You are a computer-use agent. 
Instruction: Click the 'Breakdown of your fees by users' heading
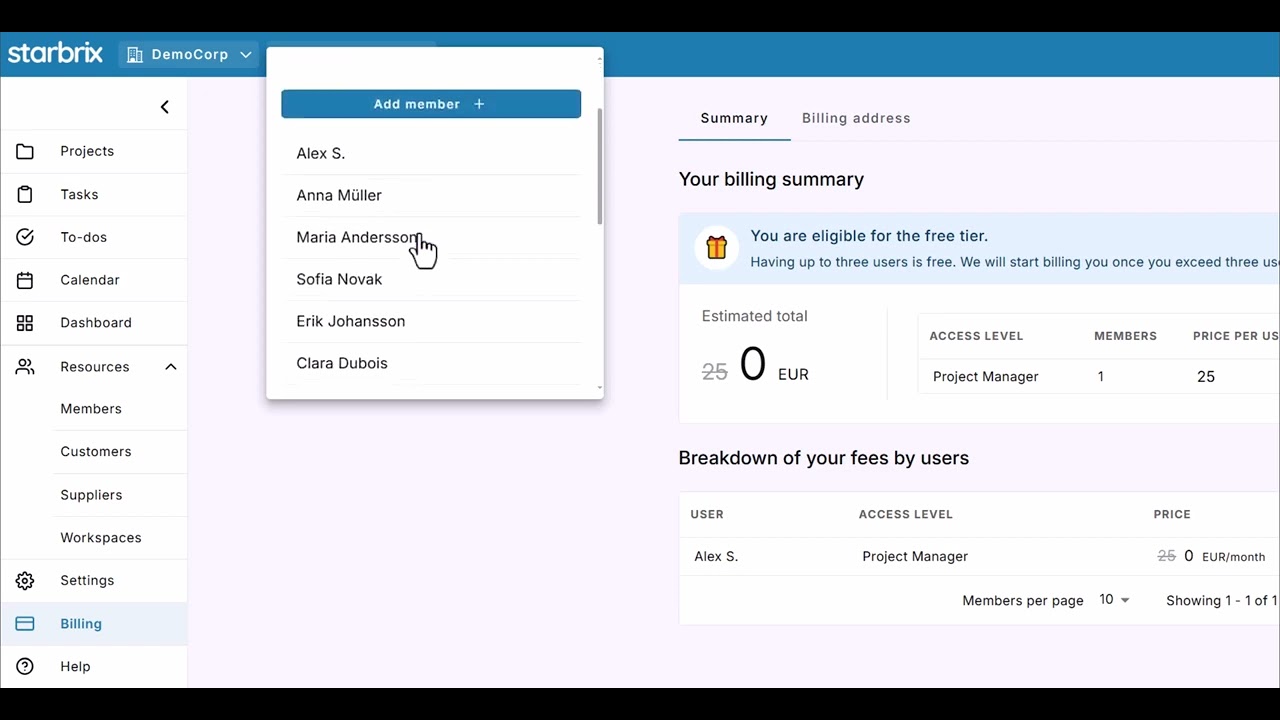[x=824, y=458]
